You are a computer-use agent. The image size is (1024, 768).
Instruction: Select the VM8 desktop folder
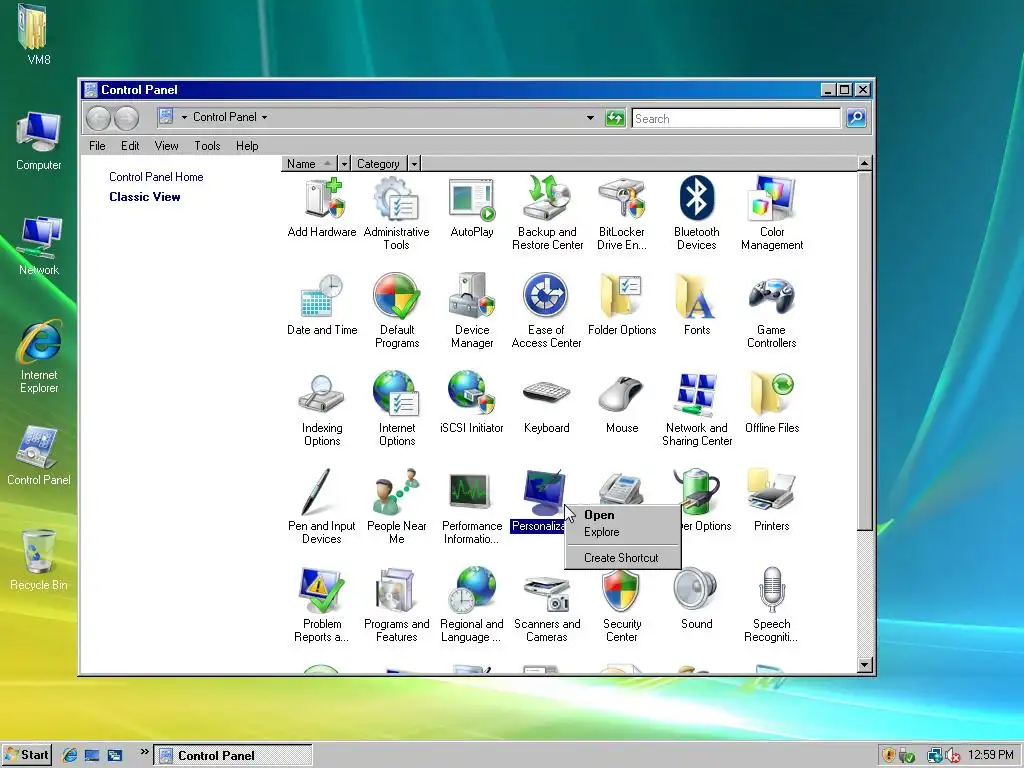pyautogui.click(x=33, y=34)
